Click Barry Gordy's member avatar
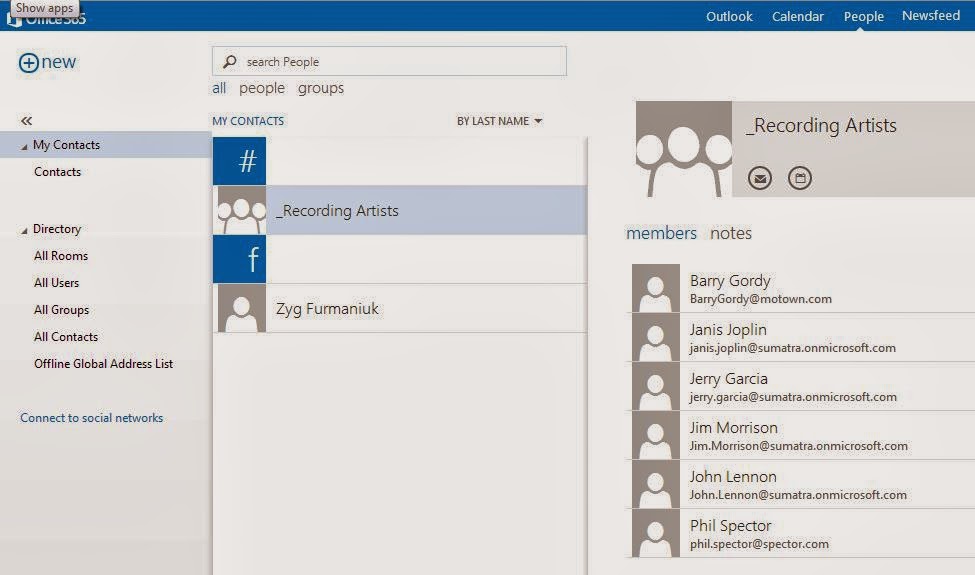The width and height of the screenshot is (975, 575). (x=656, y=289)
